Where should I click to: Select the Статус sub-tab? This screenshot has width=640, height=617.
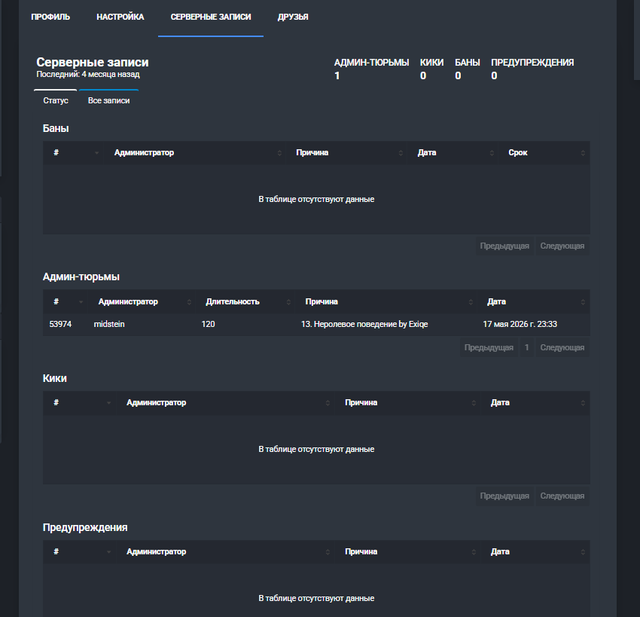coord(56,100)
